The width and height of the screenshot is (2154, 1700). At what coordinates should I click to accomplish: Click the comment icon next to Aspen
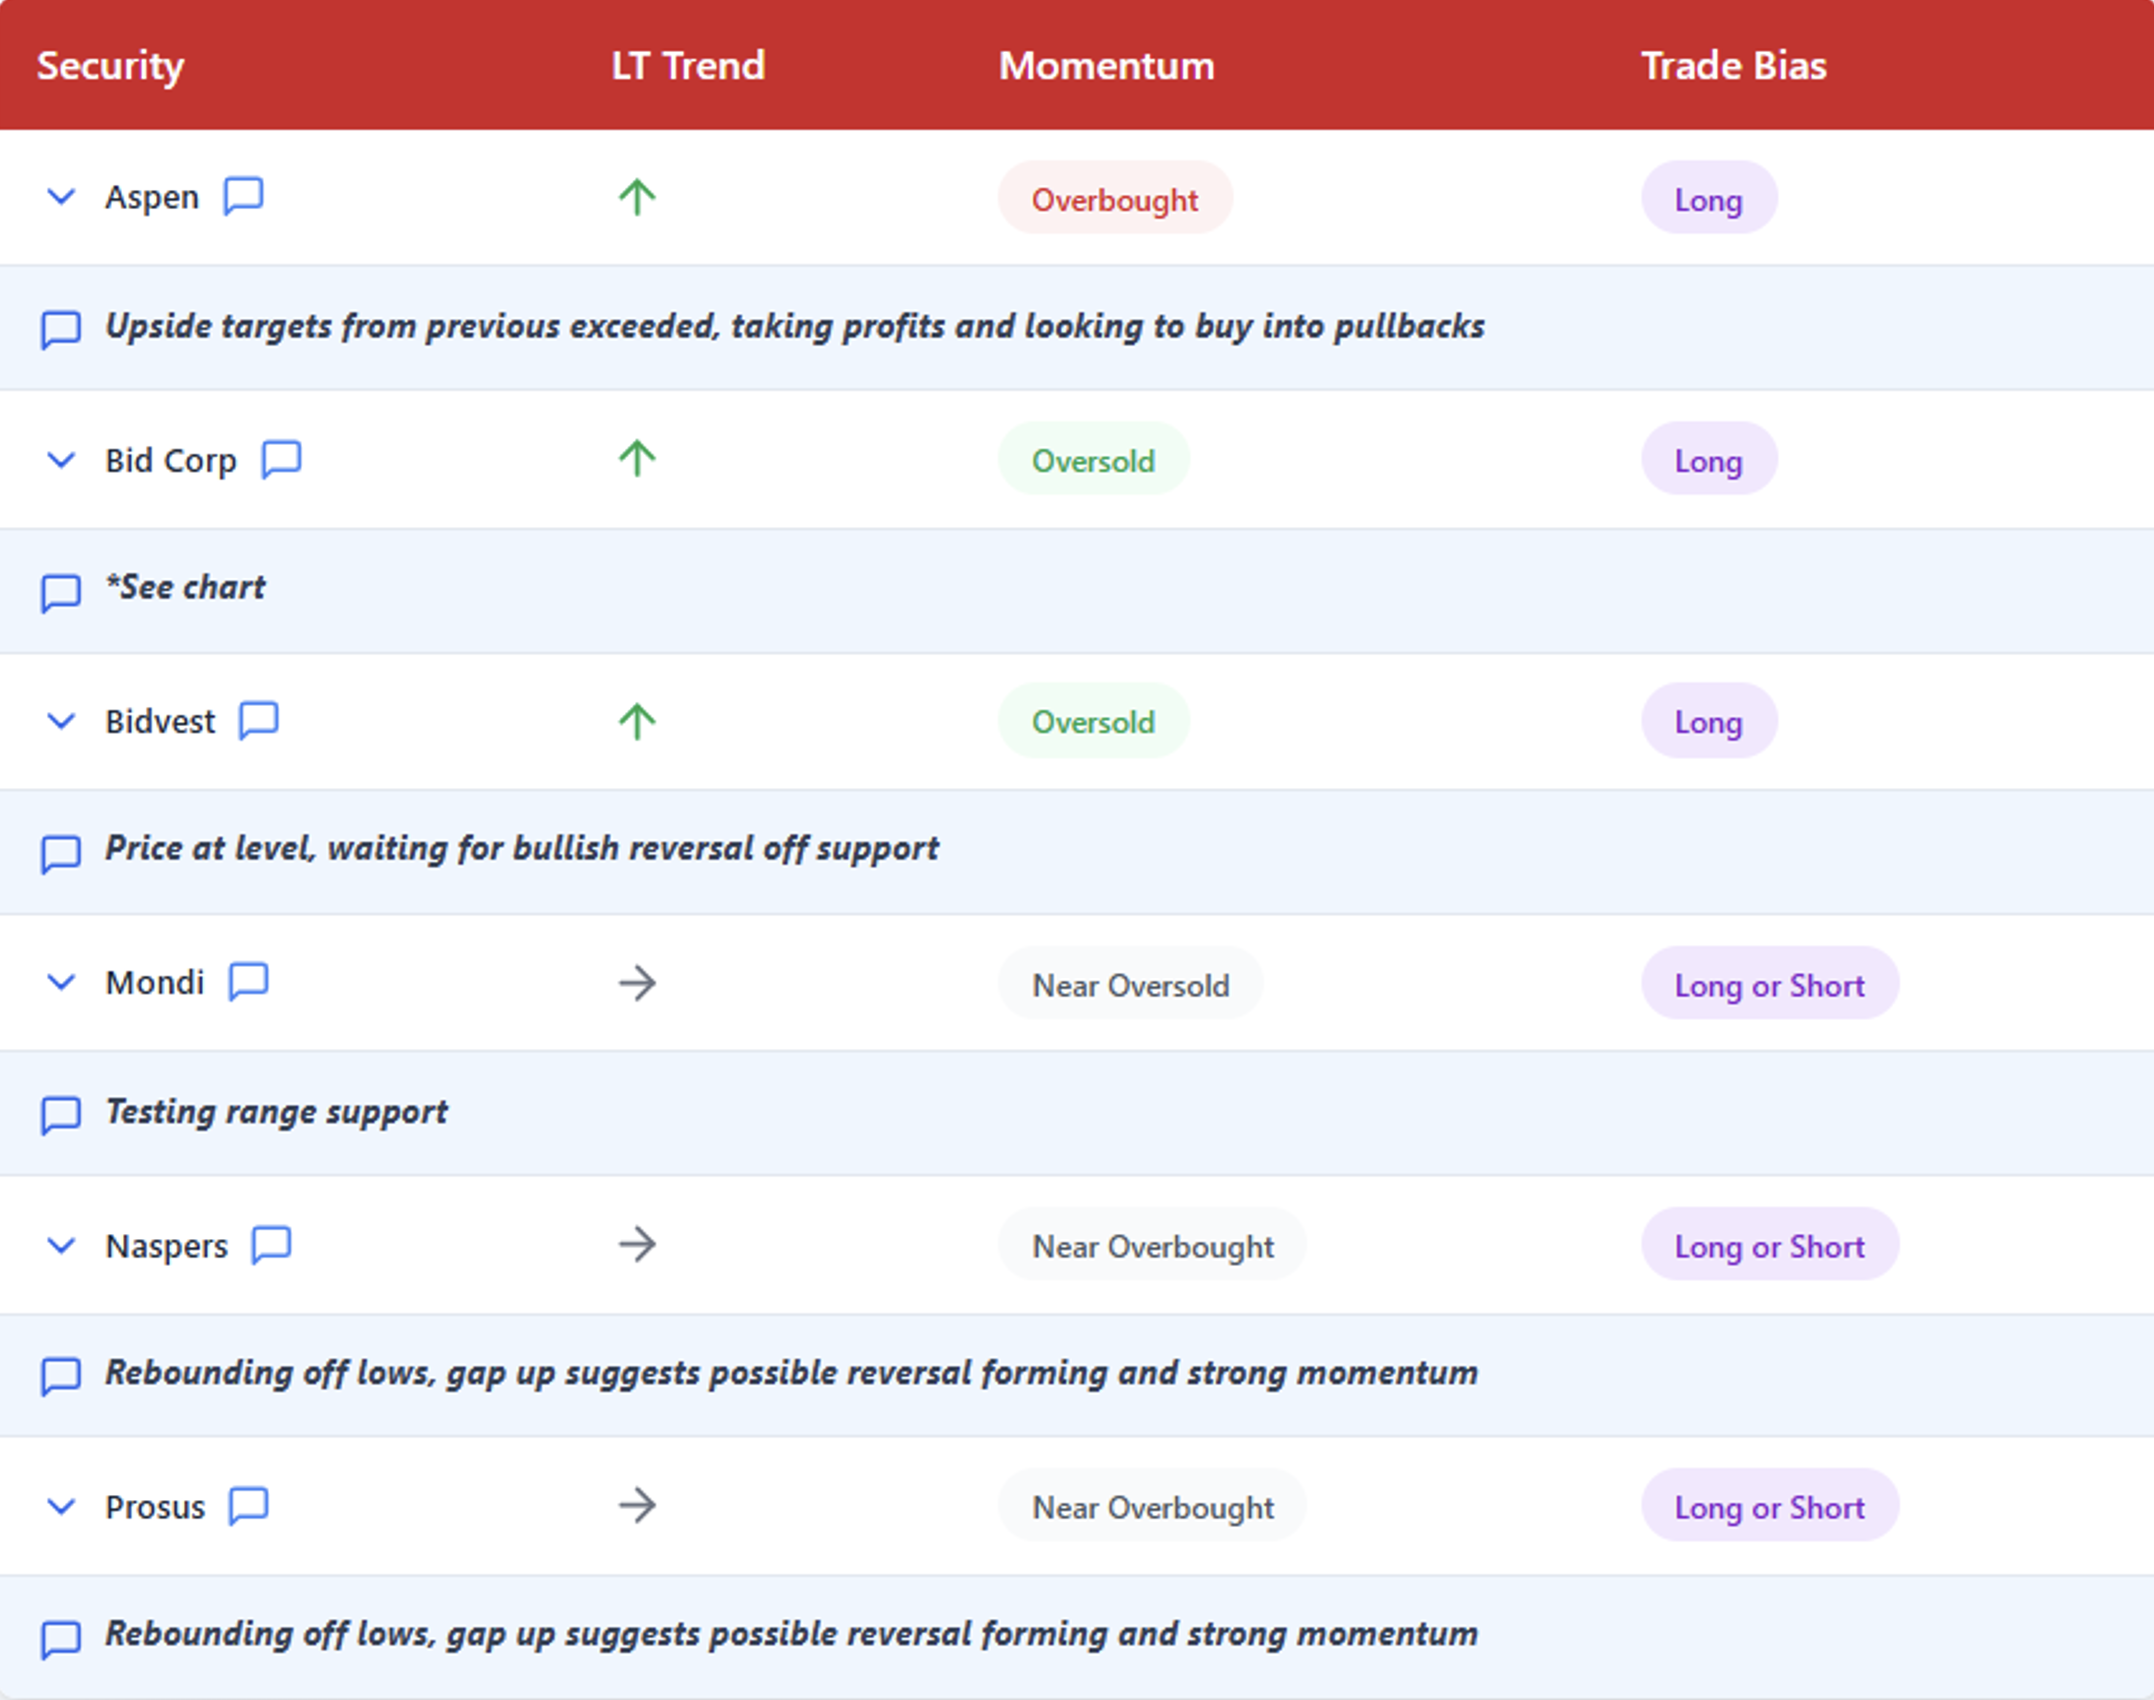[x=243, y=196]
